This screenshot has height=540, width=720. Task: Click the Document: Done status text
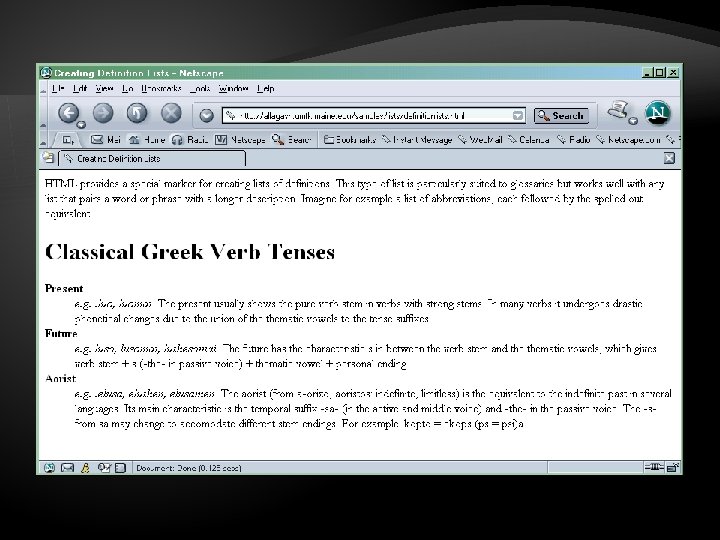[x=188, y=468]
